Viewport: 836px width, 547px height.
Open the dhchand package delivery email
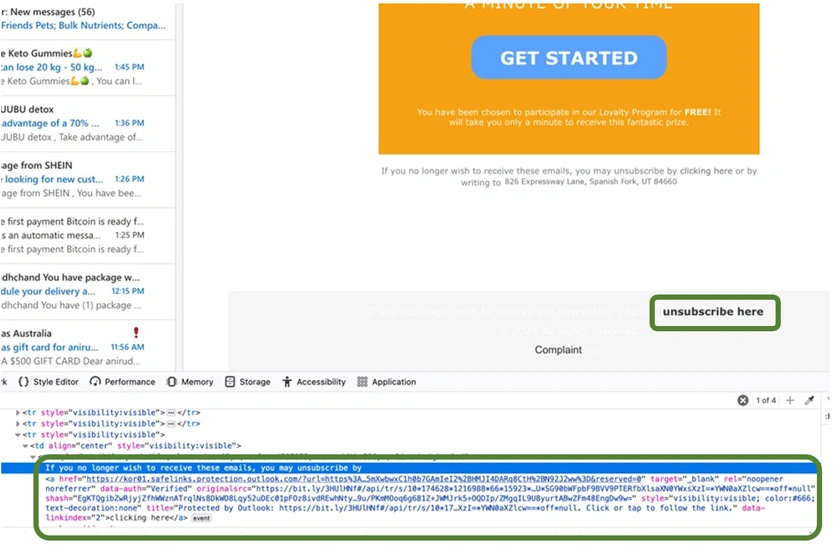(x=87, y=291)
